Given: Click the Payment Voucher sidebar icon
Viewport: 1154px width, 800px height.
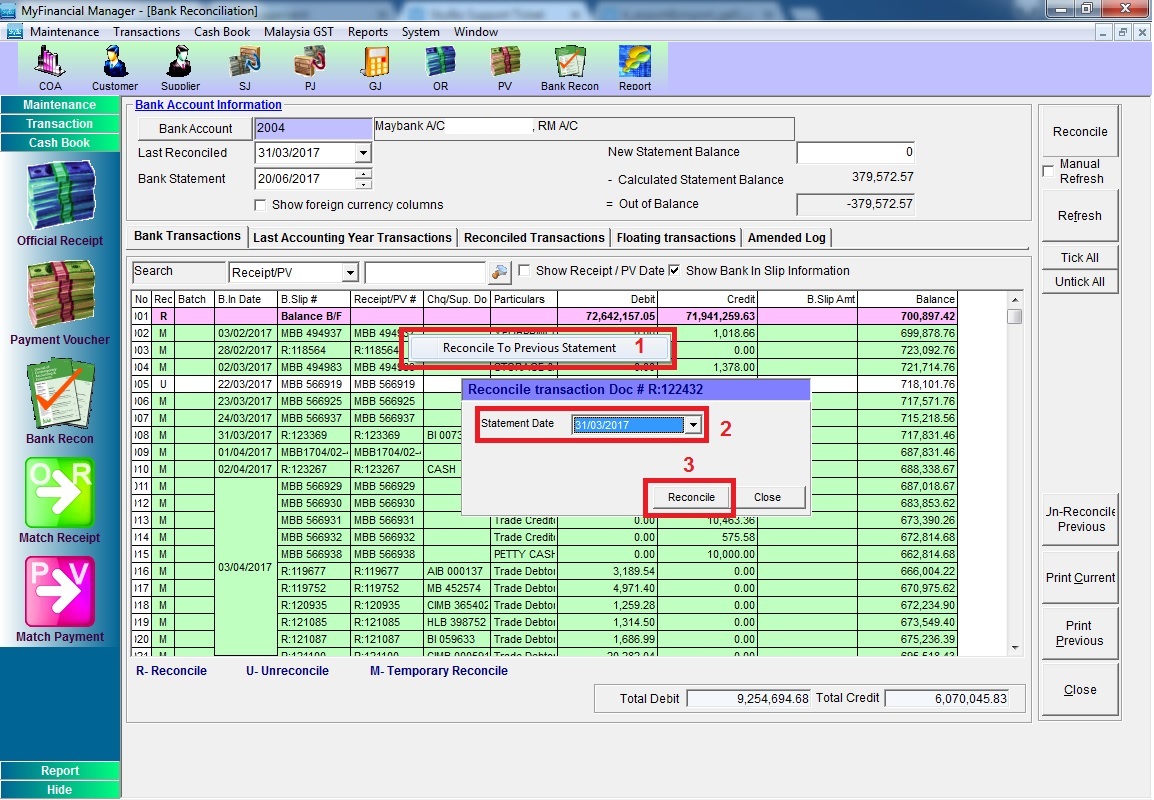Looking at the screenshot, I should [60, 302].
